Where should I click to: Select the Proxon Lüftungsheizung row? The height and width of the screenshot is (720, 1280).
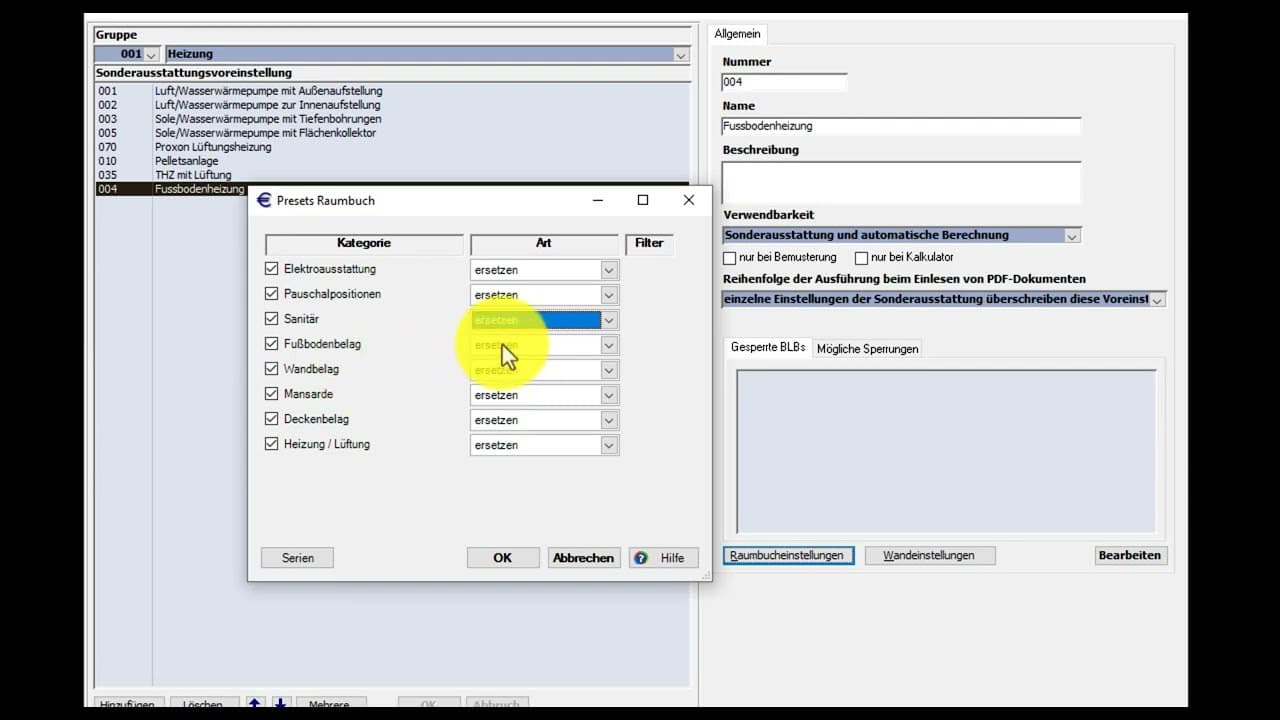tap(392, 147)
